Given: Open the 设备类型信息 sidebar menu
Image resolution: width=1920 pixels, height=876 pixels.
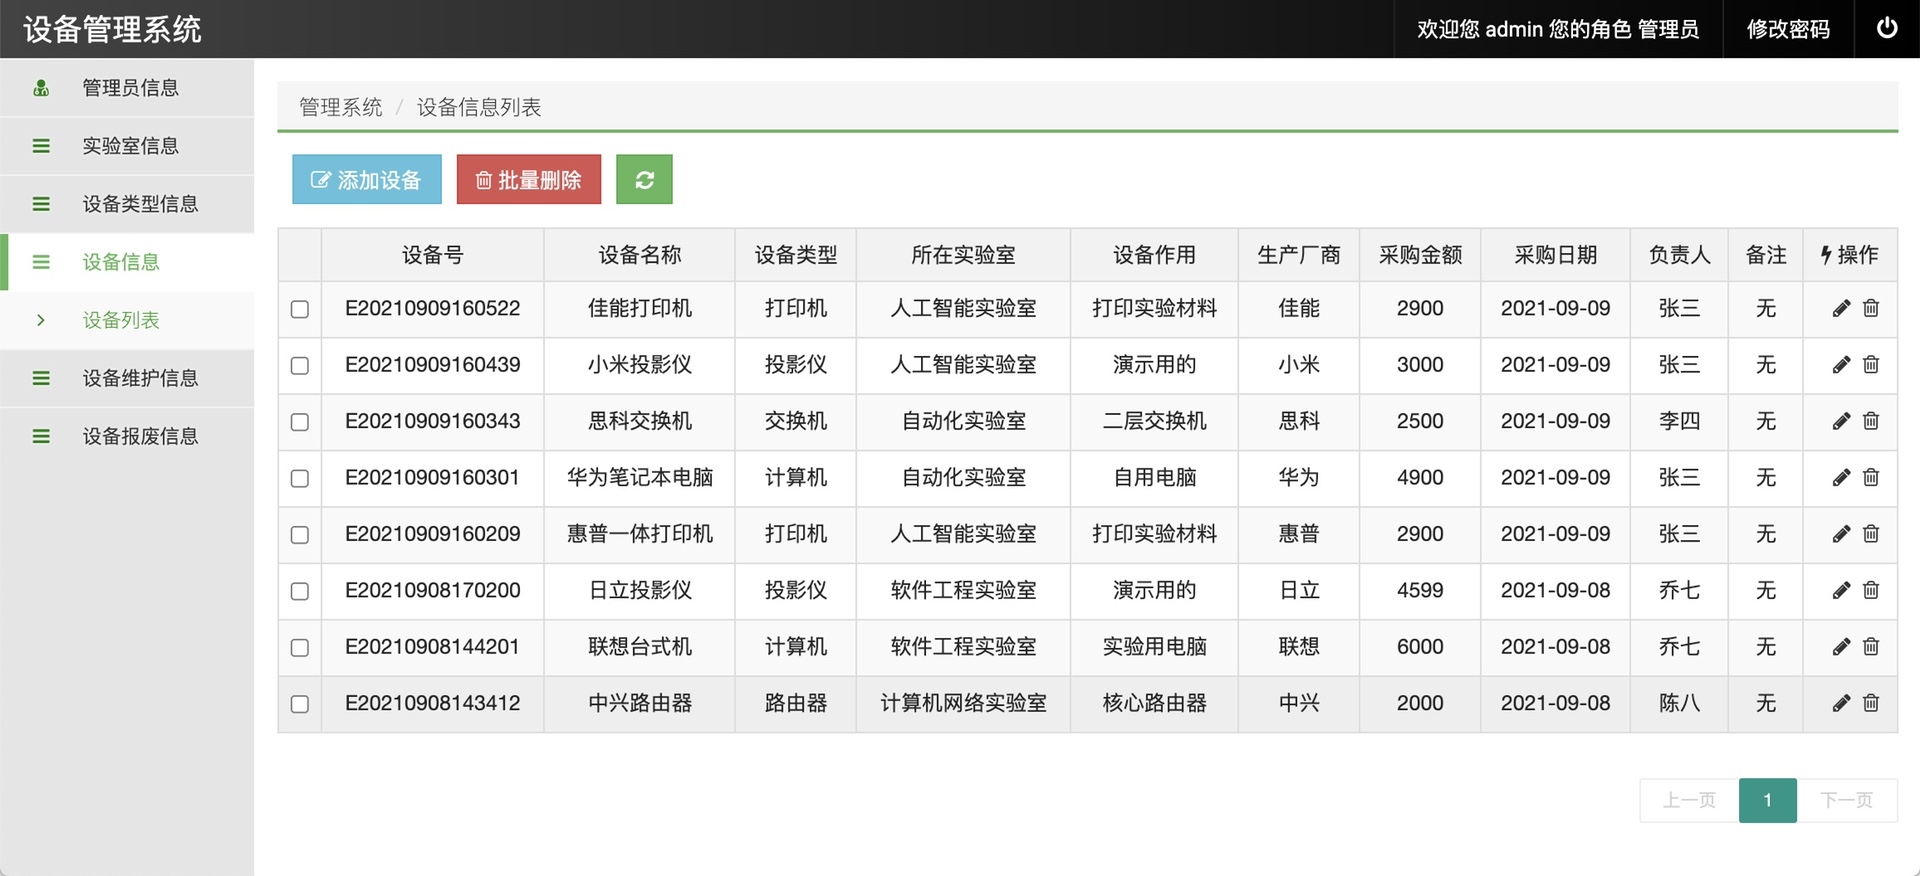Looking at the screenshot, I should click(127, 204).
